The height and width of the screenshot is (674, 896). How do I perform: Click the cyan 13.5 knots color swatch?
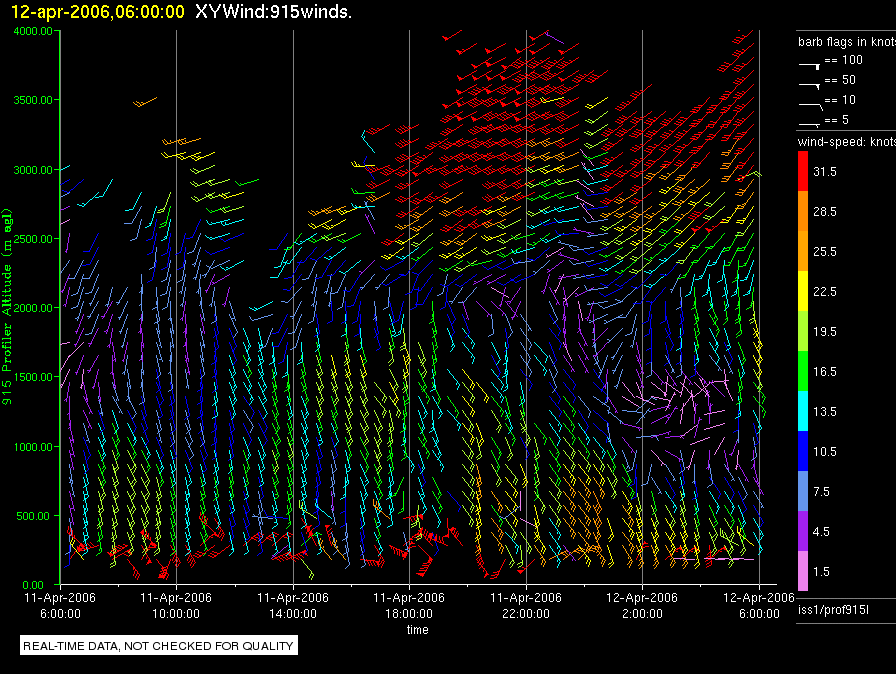point(803,411)
